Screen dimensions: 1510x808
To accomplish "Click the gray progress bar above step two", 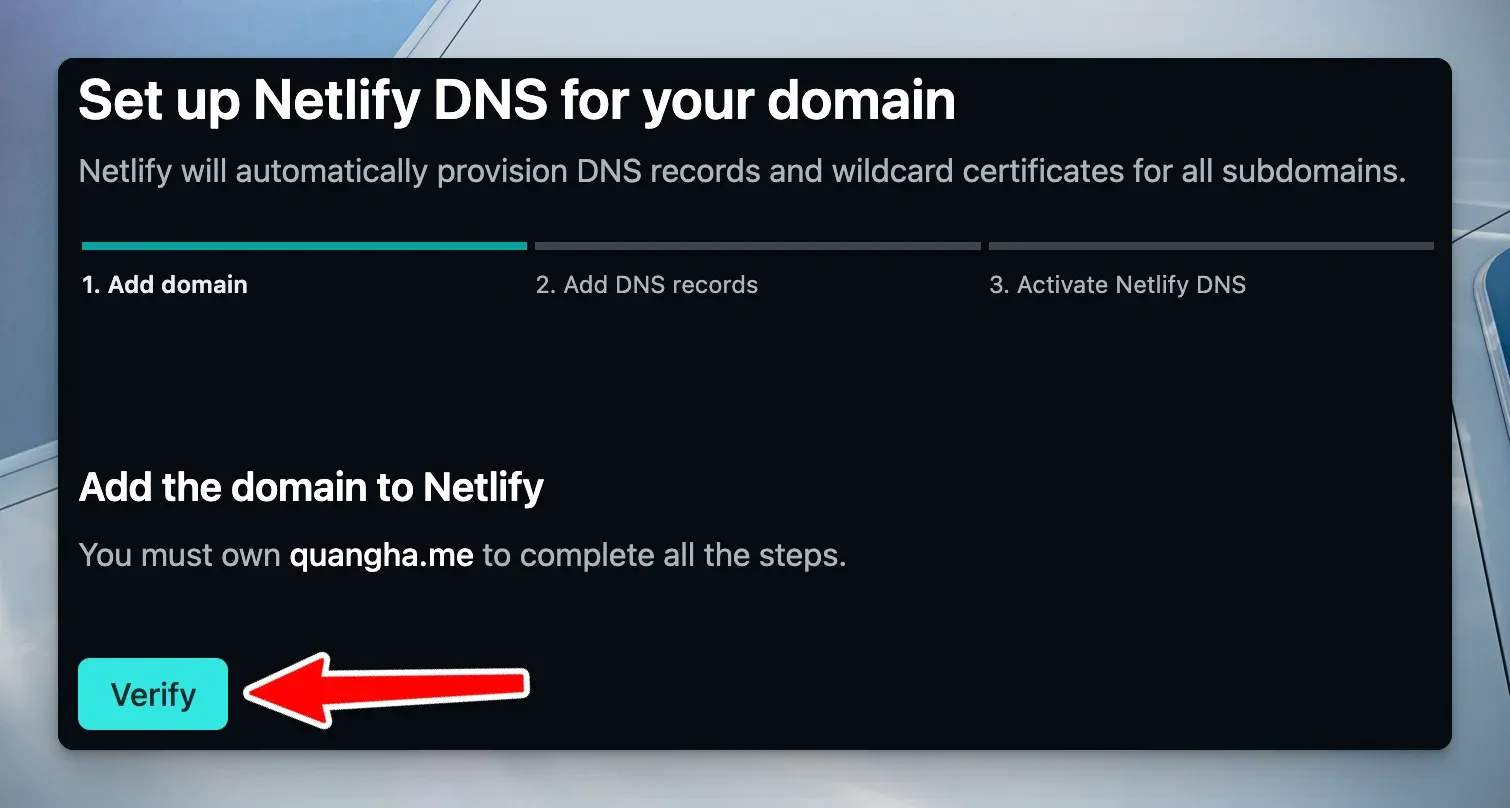I will tap(757, 245).
